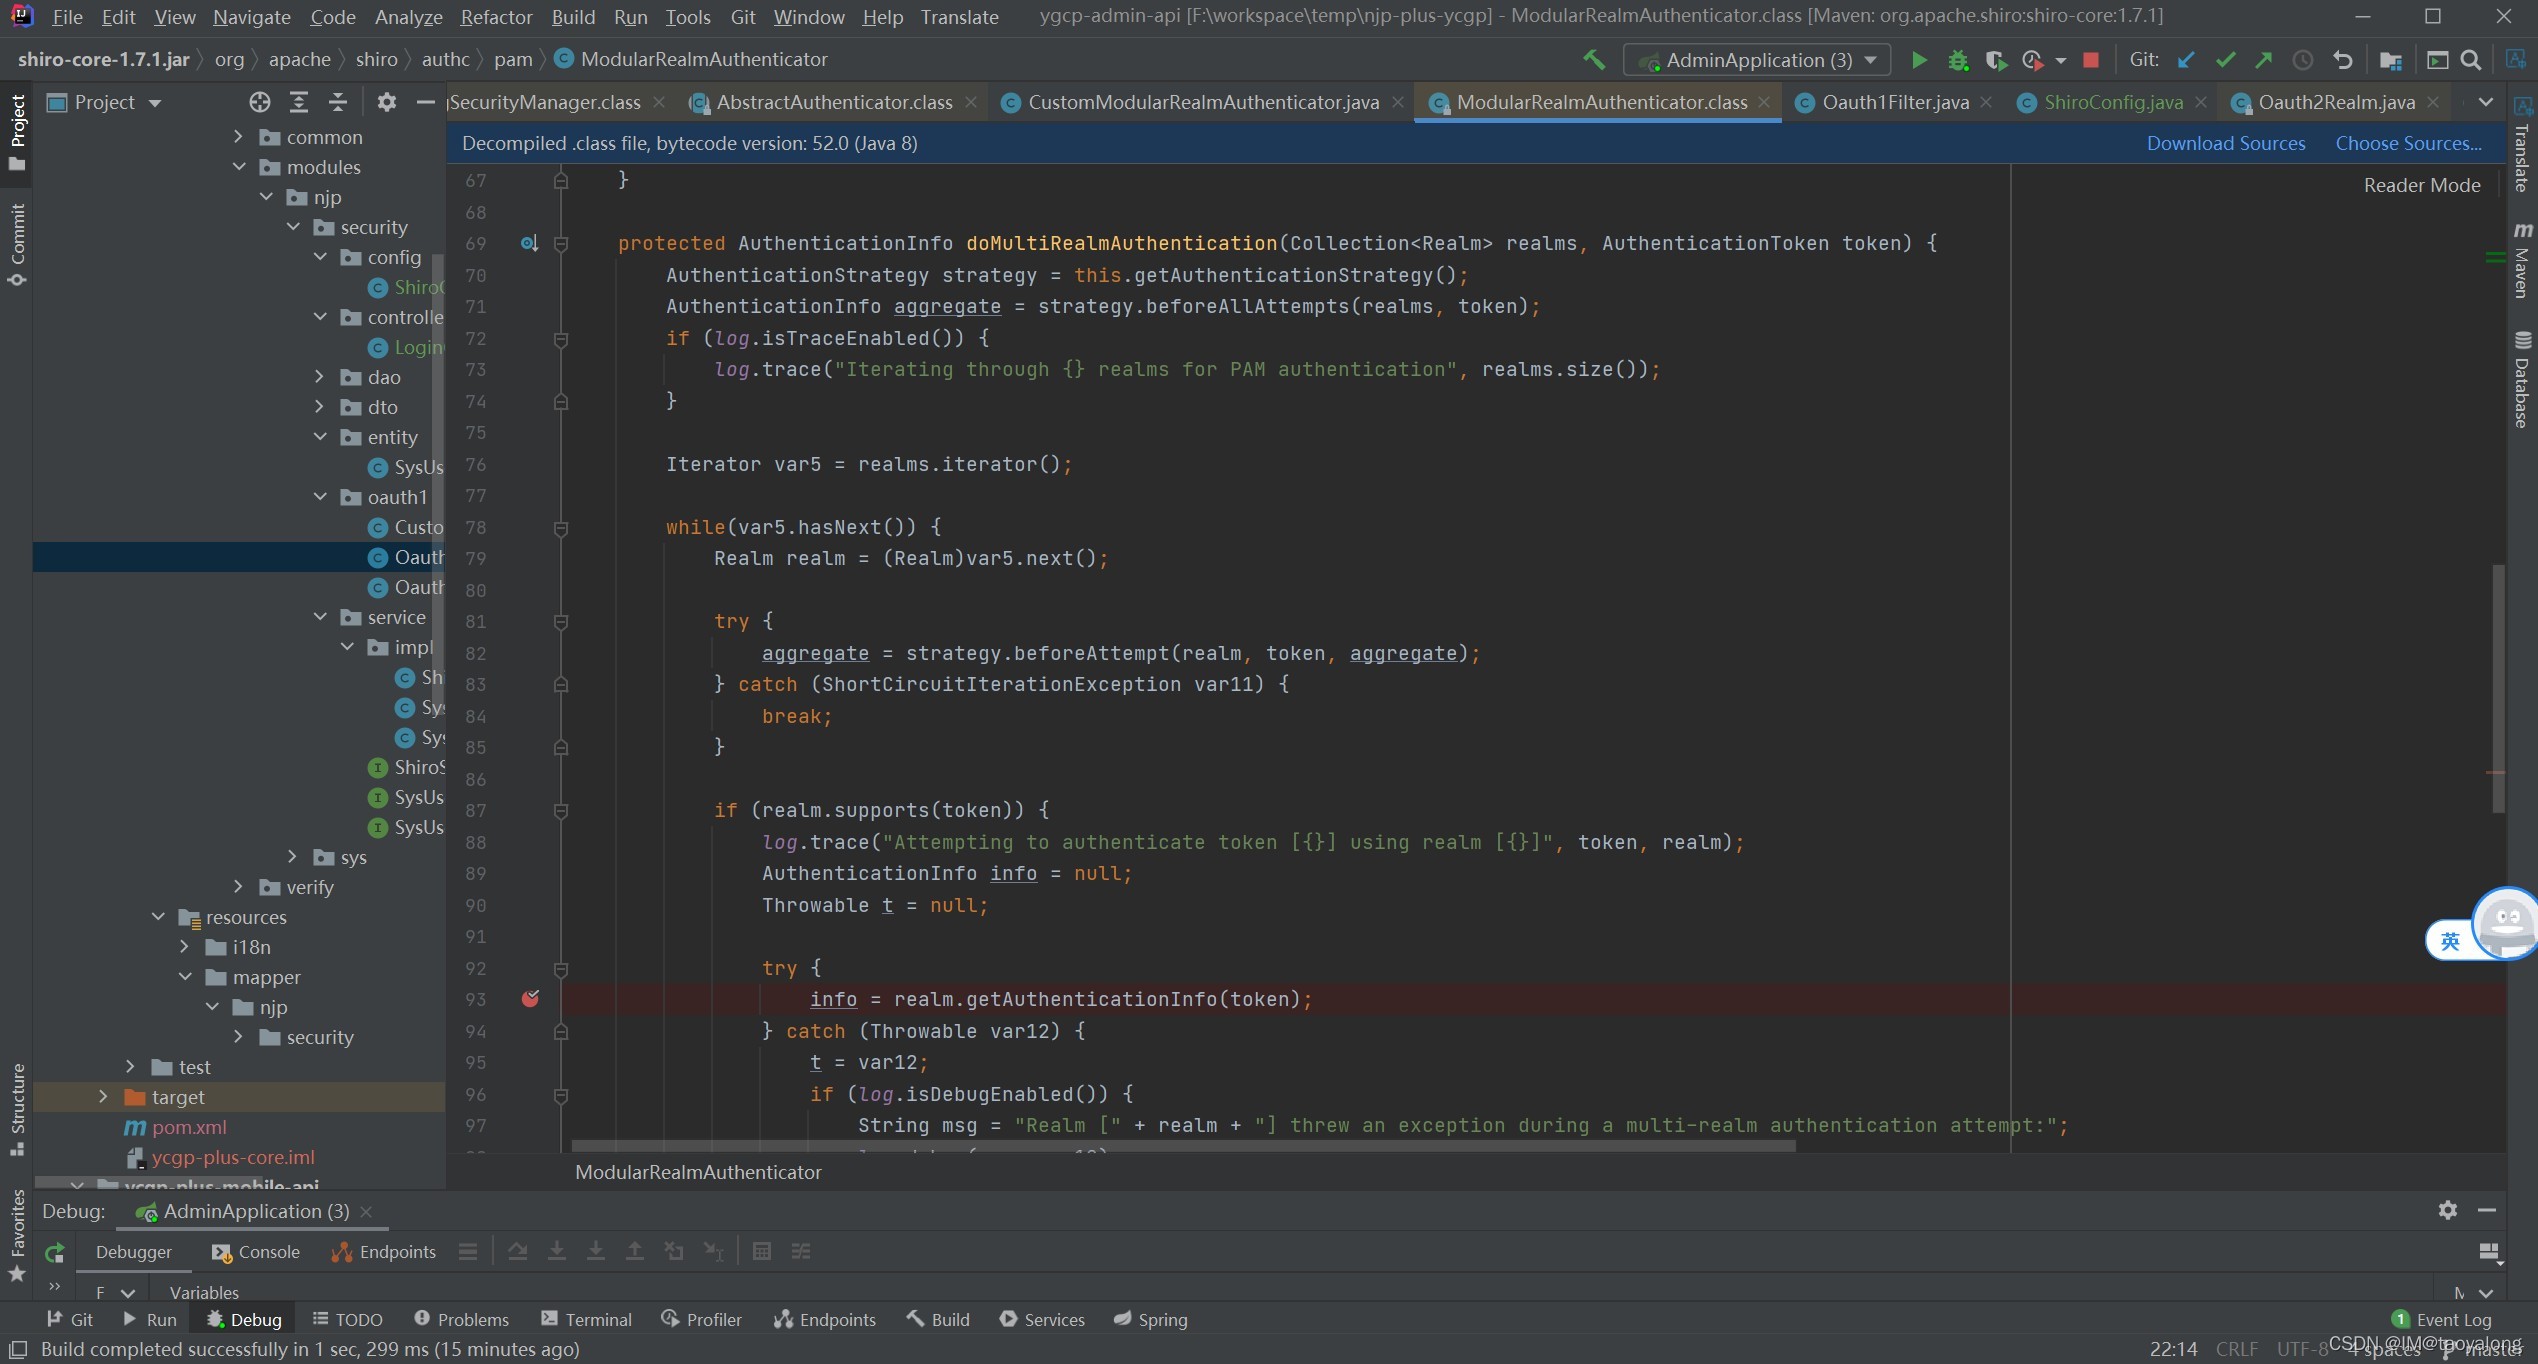The width and height of the screenshot is (2538, 1364).
Task: Expand the target folder in tree
Action: (103, 1097)
